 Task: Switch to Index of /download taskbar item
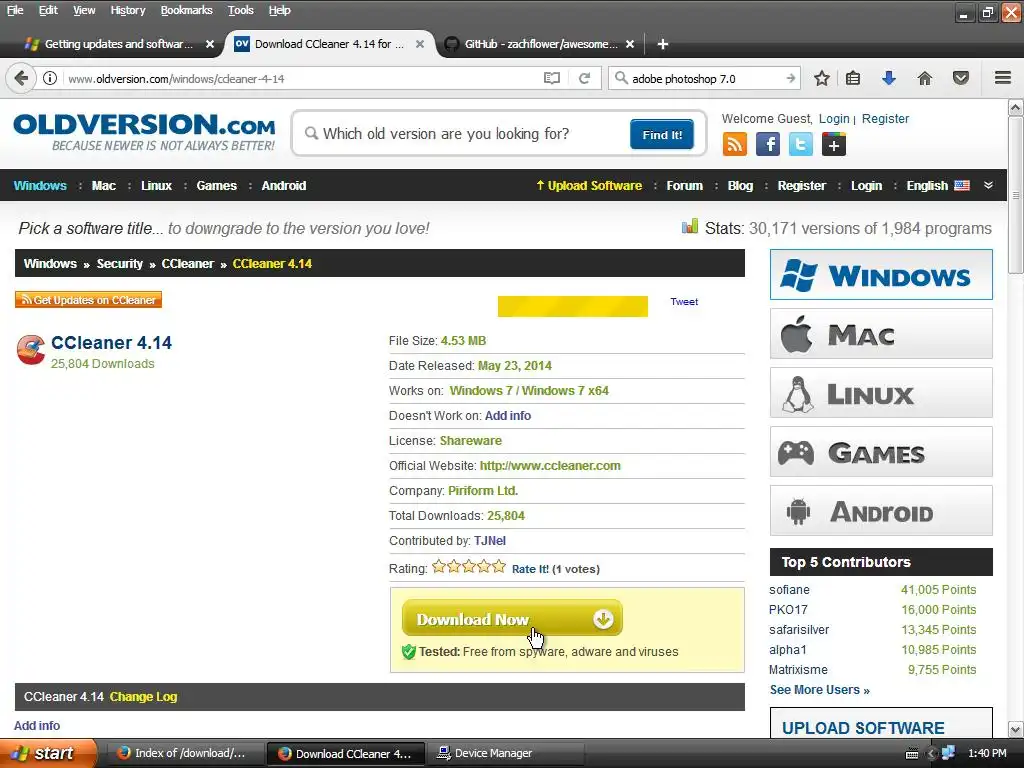coord(185,753)
